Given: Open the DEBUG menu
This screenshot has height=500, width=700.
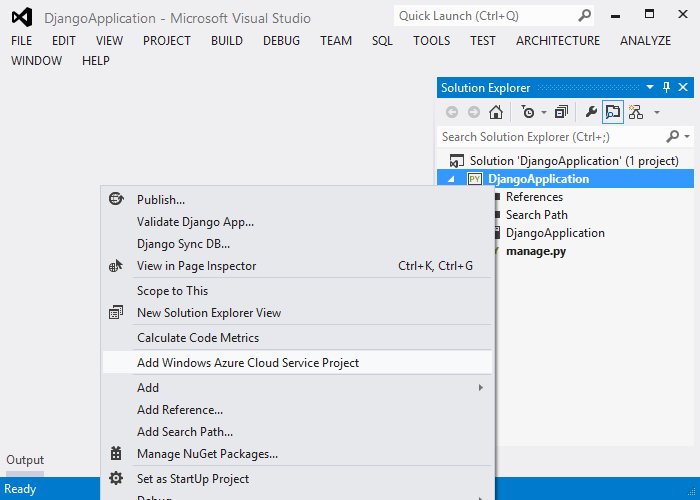Looking at the screenshot, I should pyautogui.click(x=281, y=41).
